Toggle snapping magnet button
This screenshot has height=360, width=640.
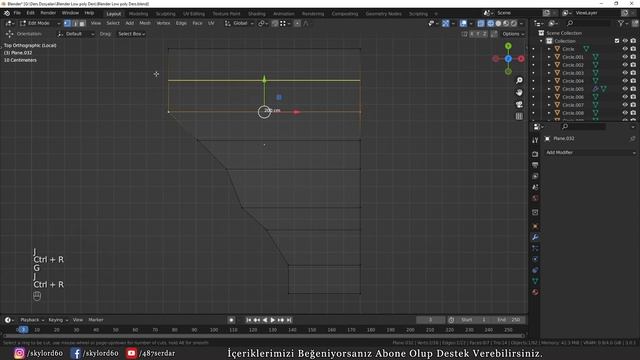click(x=275, y=23)
